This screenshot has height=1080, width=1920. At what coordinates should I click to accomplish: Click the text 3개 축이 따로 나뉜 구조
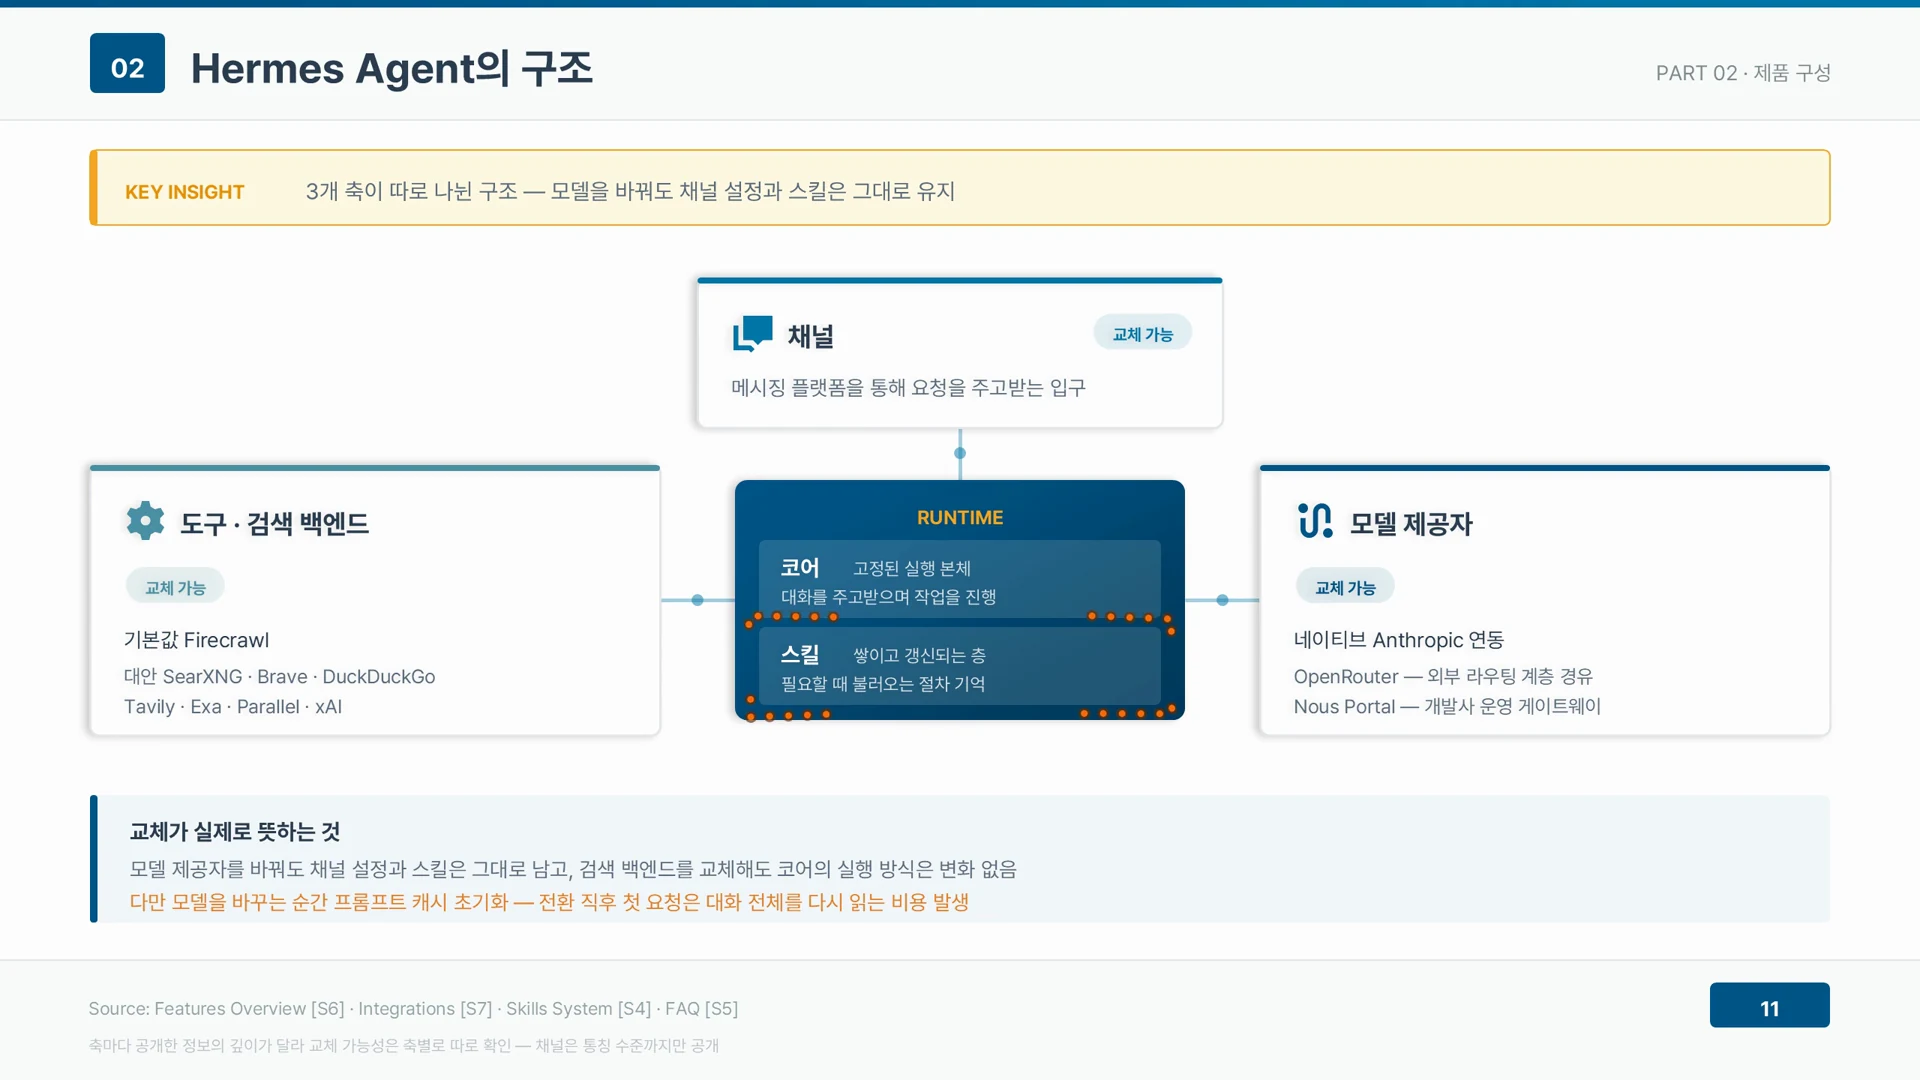pos(411,191)
